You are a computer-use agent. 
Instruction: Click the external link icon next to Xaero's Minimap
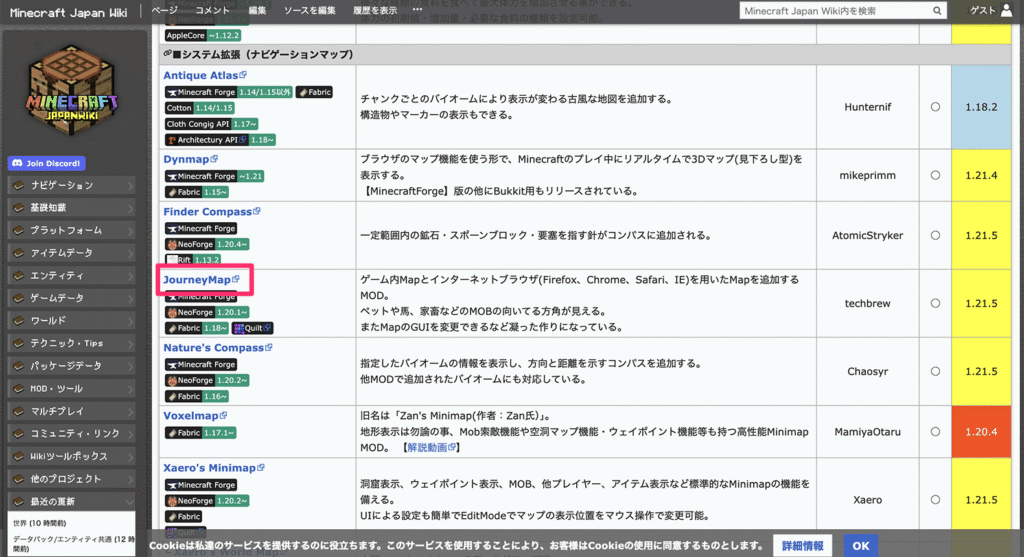point(261,468)
